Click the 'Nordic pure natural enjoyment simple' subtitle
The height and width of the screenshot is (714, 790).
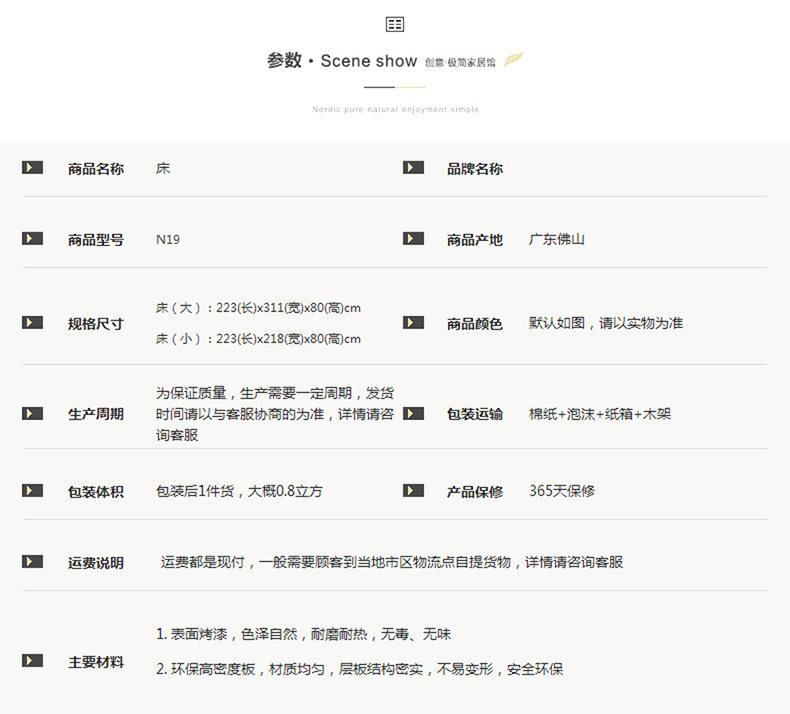pos(395,109)
